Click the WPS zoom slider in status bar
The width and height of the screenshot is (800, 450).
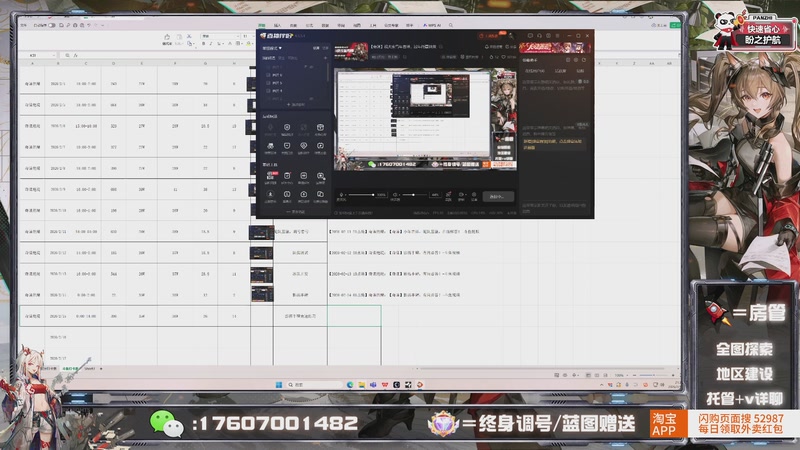coord(654,376)
